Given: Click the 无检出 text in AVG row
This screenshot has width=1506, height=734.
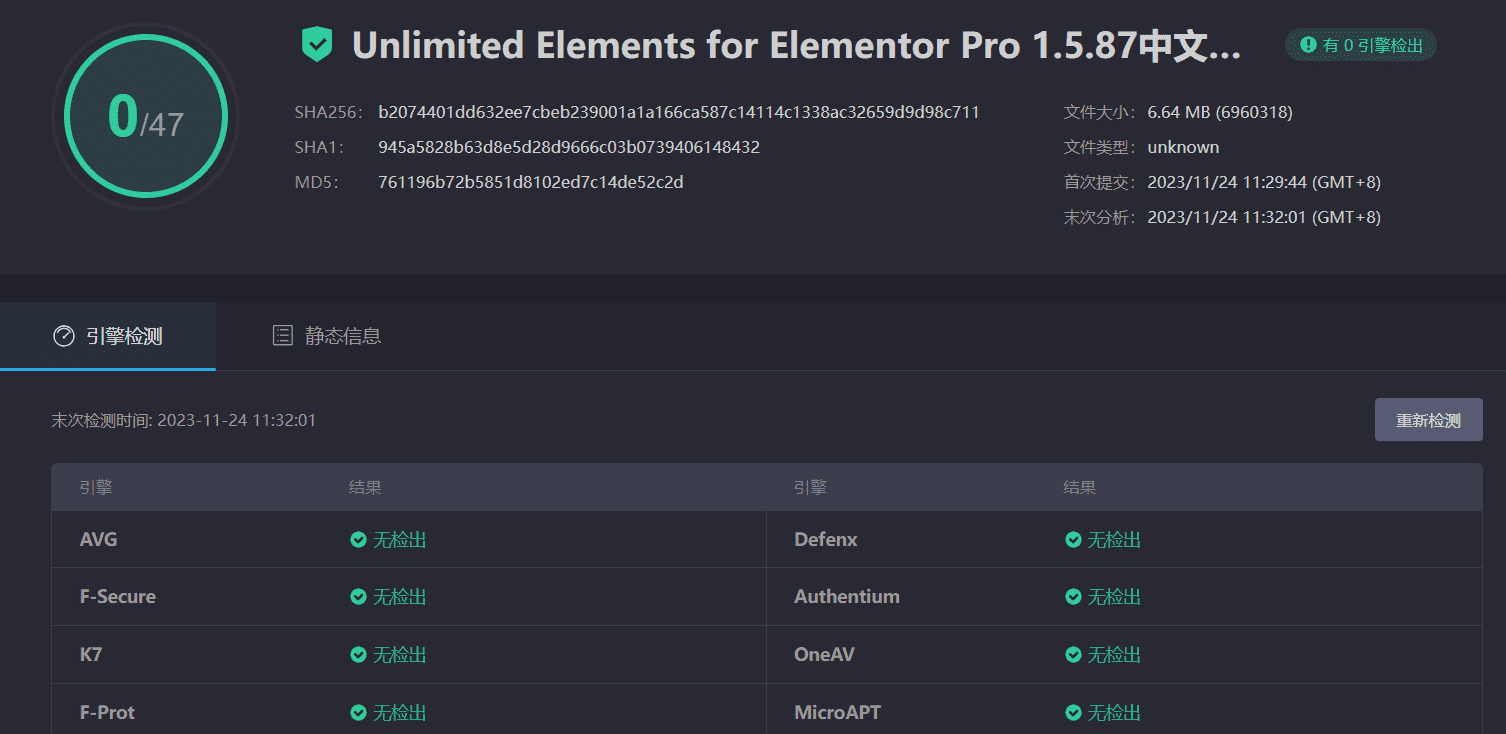Looking at the screenshot, I should pos(400,540).
